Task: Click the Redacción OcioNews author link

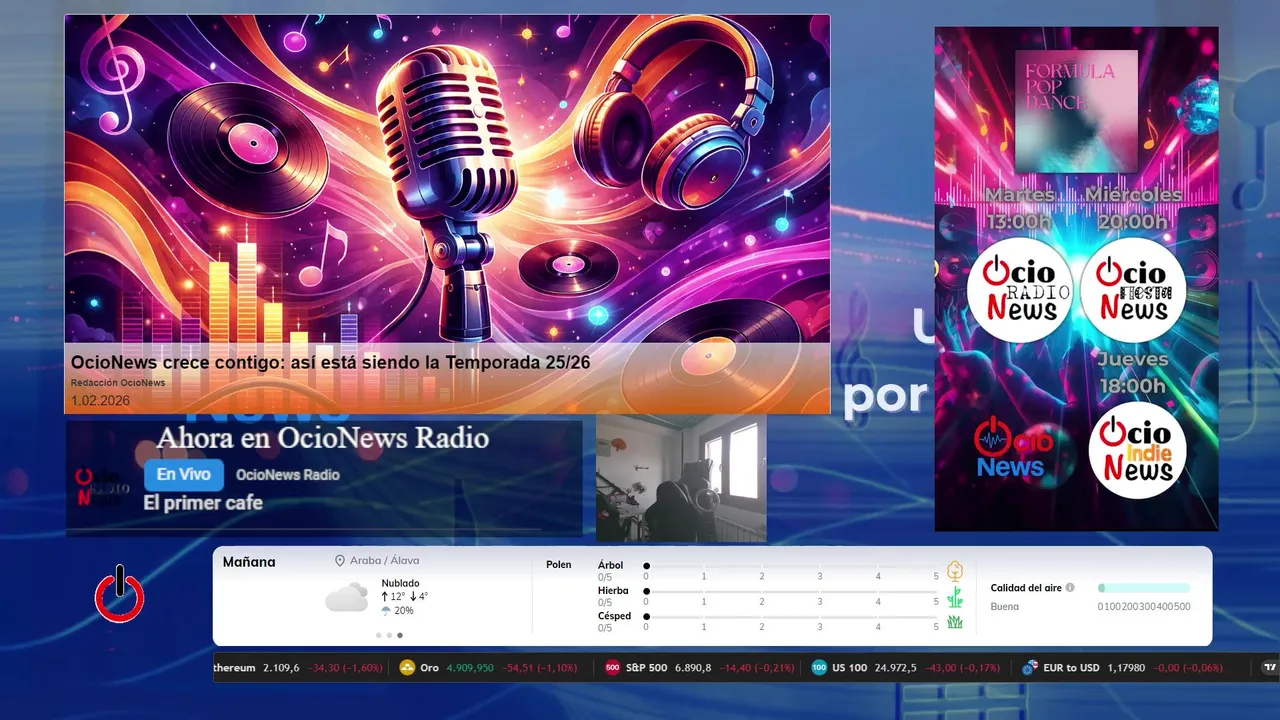Action: click(x=118, y=383)
